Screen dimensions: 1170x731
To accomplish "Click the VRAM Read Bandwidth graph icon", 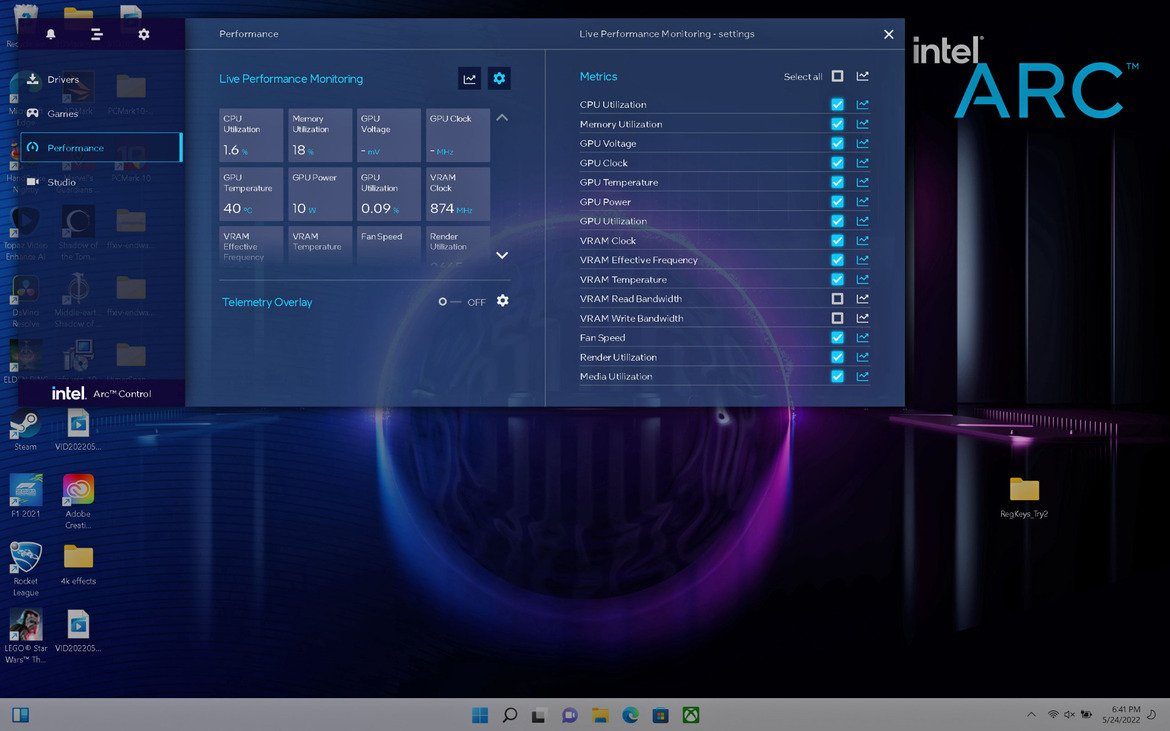I will coord(863,298).
